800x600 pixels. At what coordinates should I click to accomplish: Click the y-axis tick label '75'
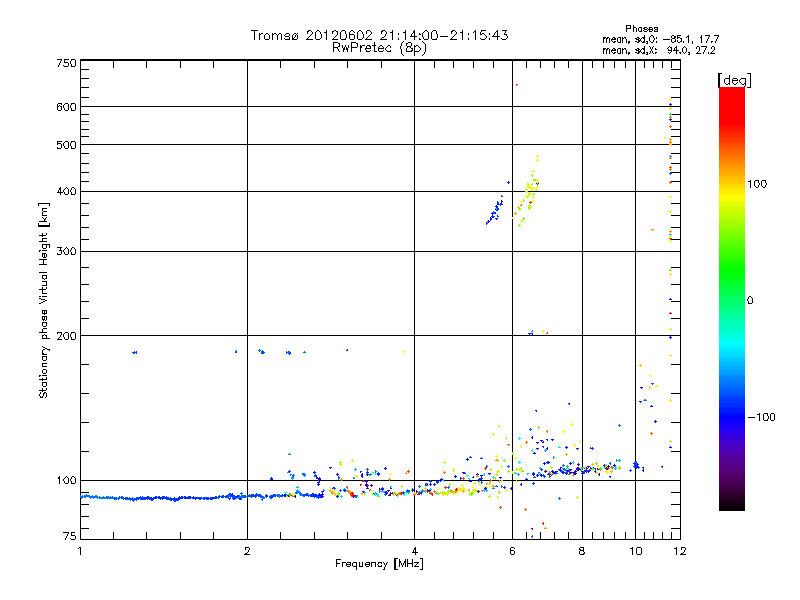70,536
